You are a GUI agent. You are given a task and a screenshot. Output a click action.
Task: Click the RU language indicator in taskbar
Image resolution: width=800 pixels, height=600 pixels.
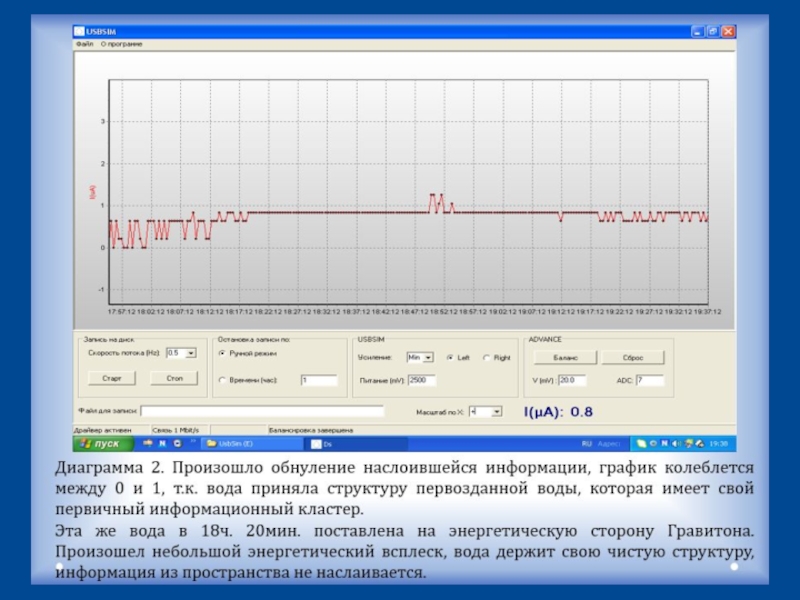coord(587,443)
